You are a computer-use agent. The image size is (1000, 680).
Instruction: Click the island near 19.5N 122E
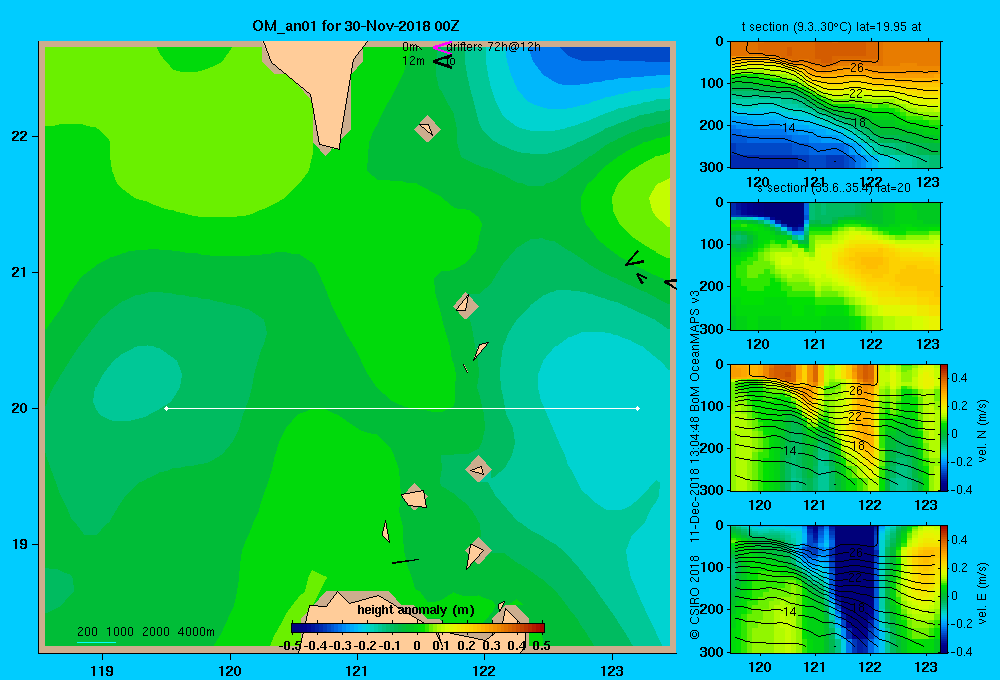pos(478,469)
